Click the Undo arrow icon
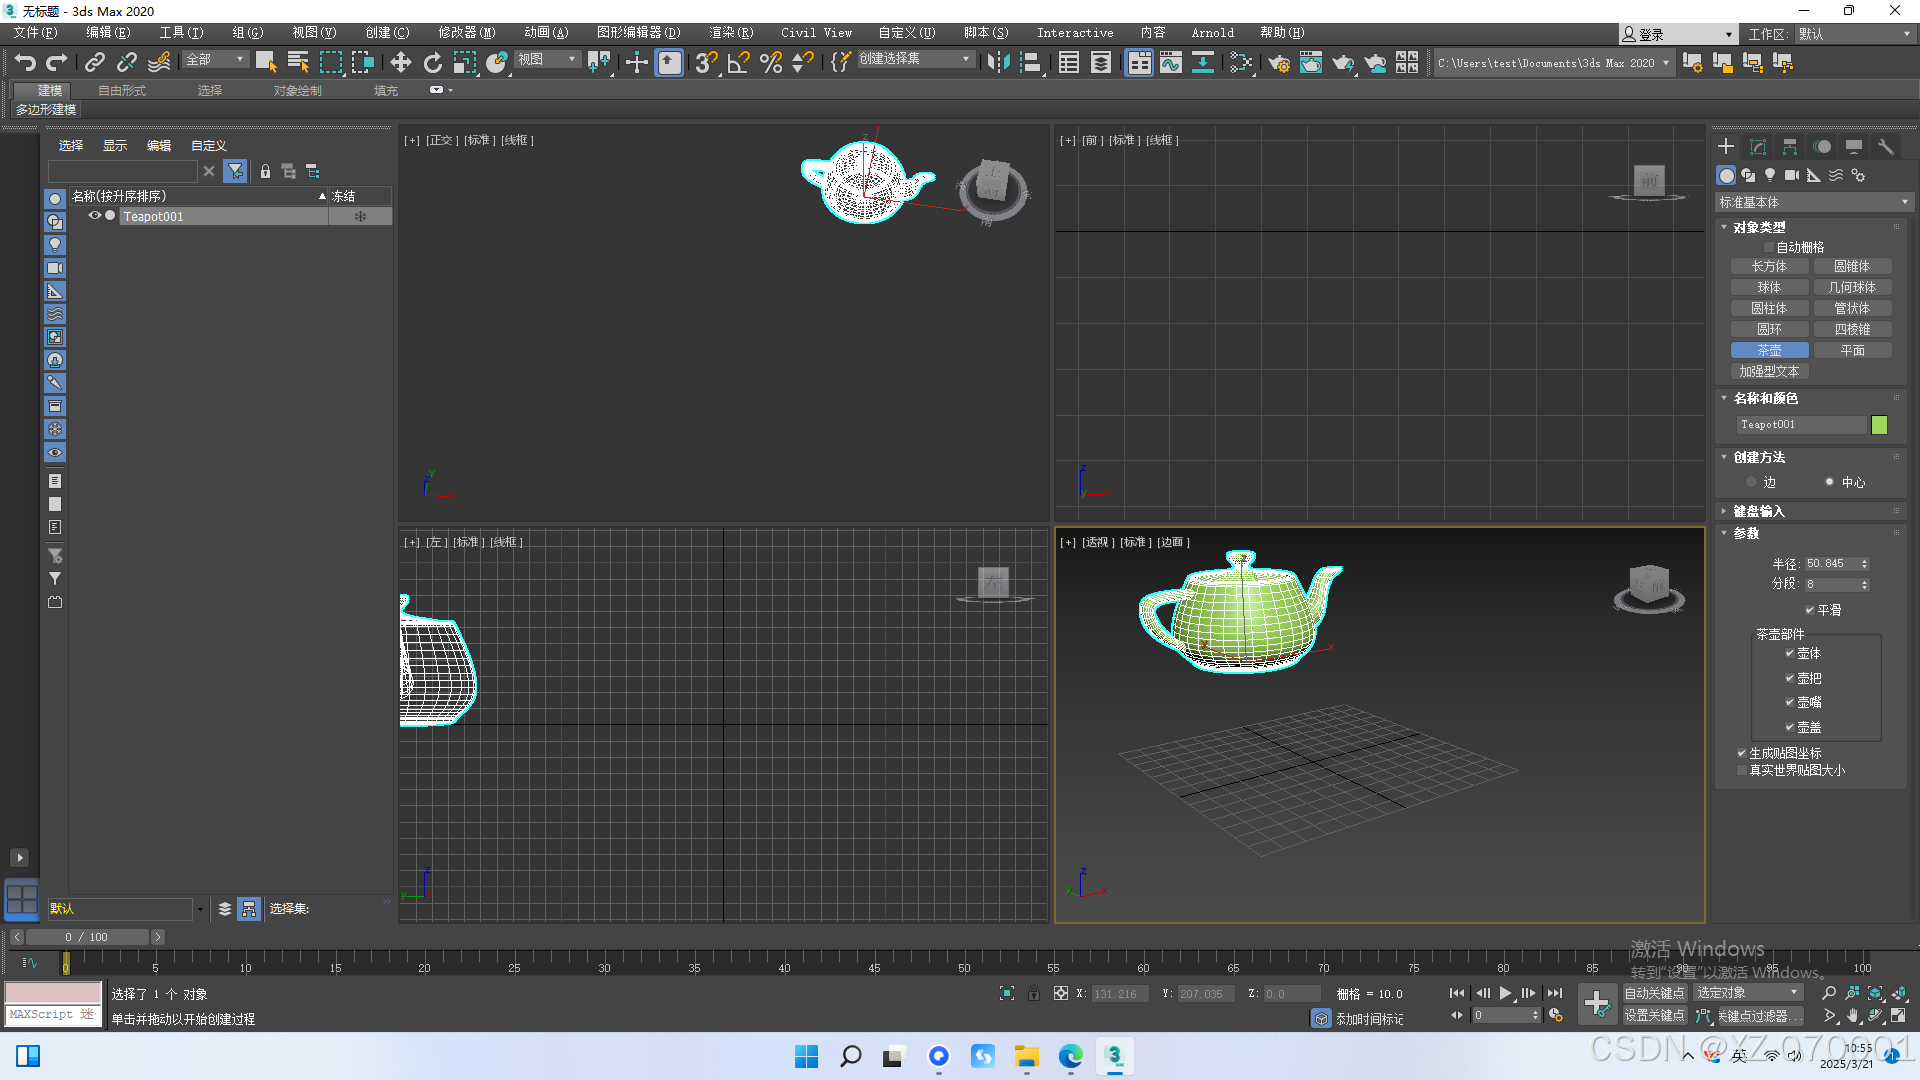 pos(25,63)
